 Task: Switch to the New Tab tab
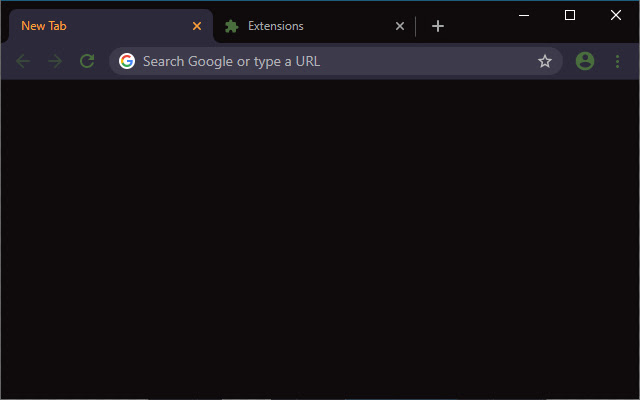click(111, 26)
